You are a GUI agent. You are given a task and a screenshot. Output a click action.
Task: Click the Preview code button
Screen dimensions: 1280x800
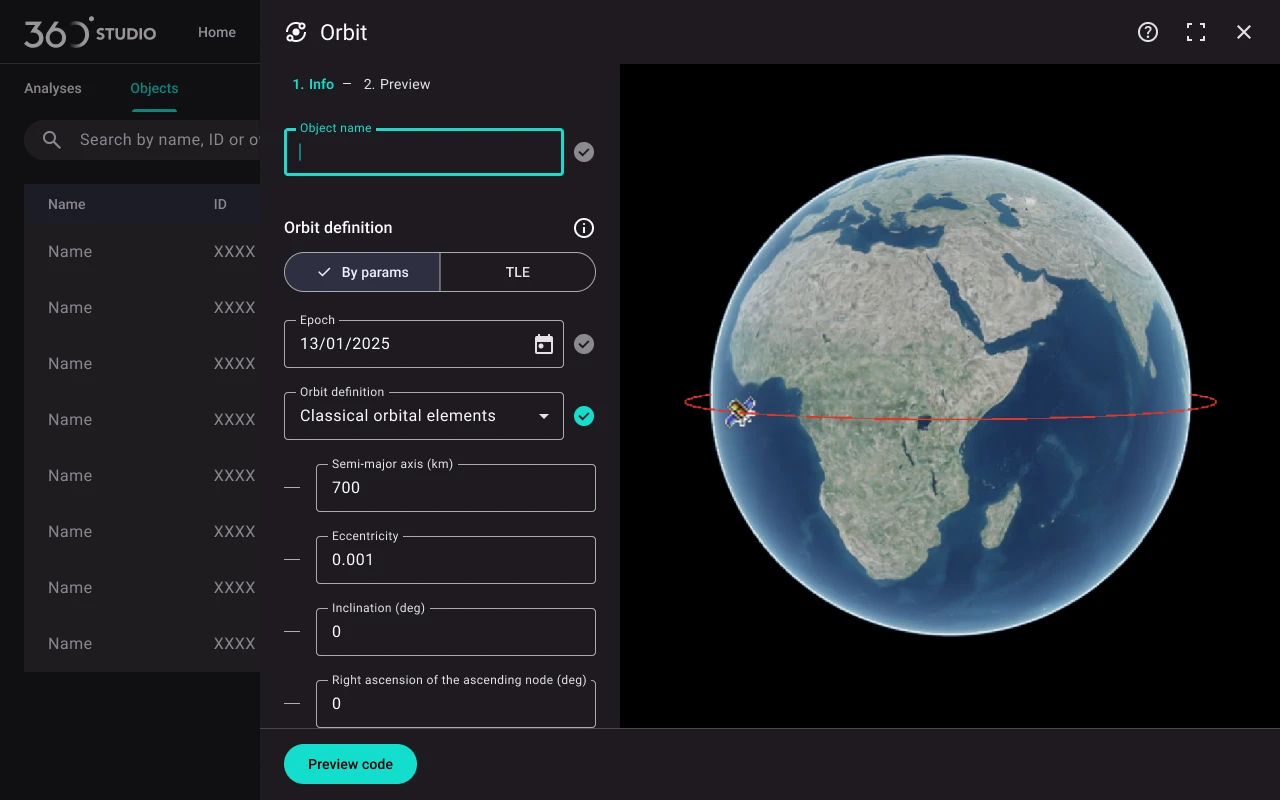click(x=350, y=764)
